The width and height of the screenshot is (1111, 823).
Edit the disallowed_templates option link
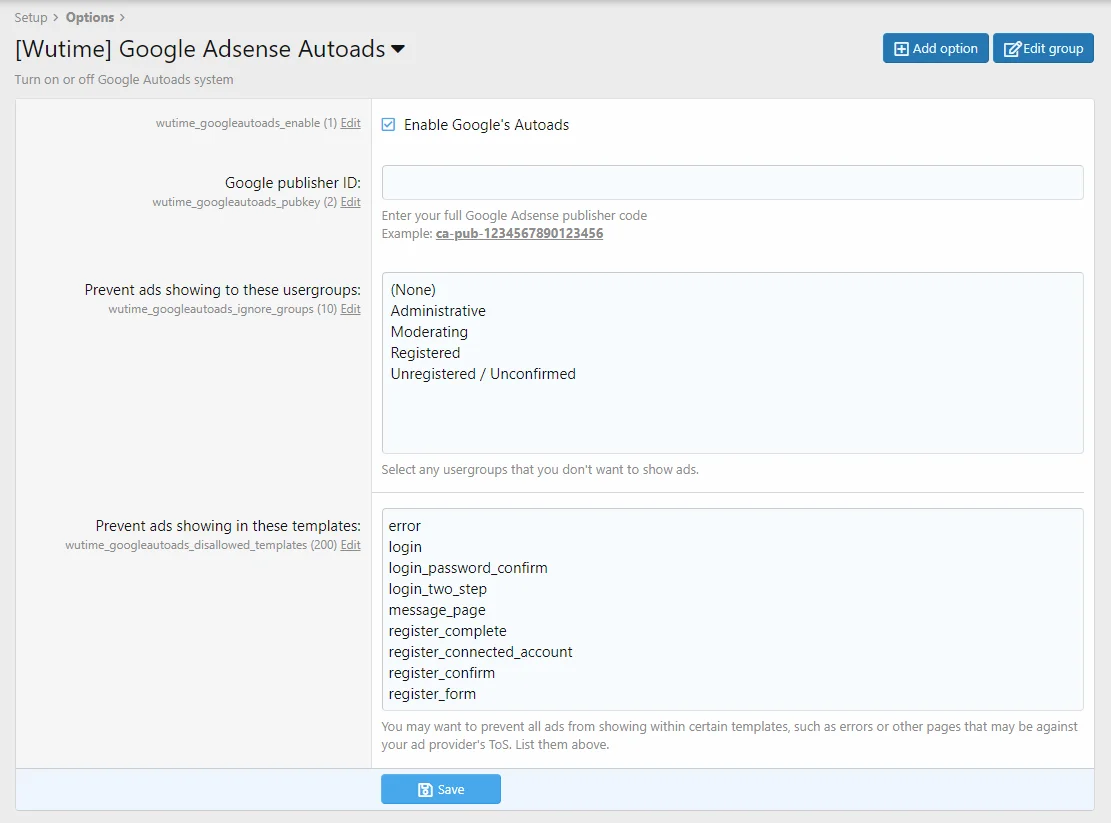[350, 545]
